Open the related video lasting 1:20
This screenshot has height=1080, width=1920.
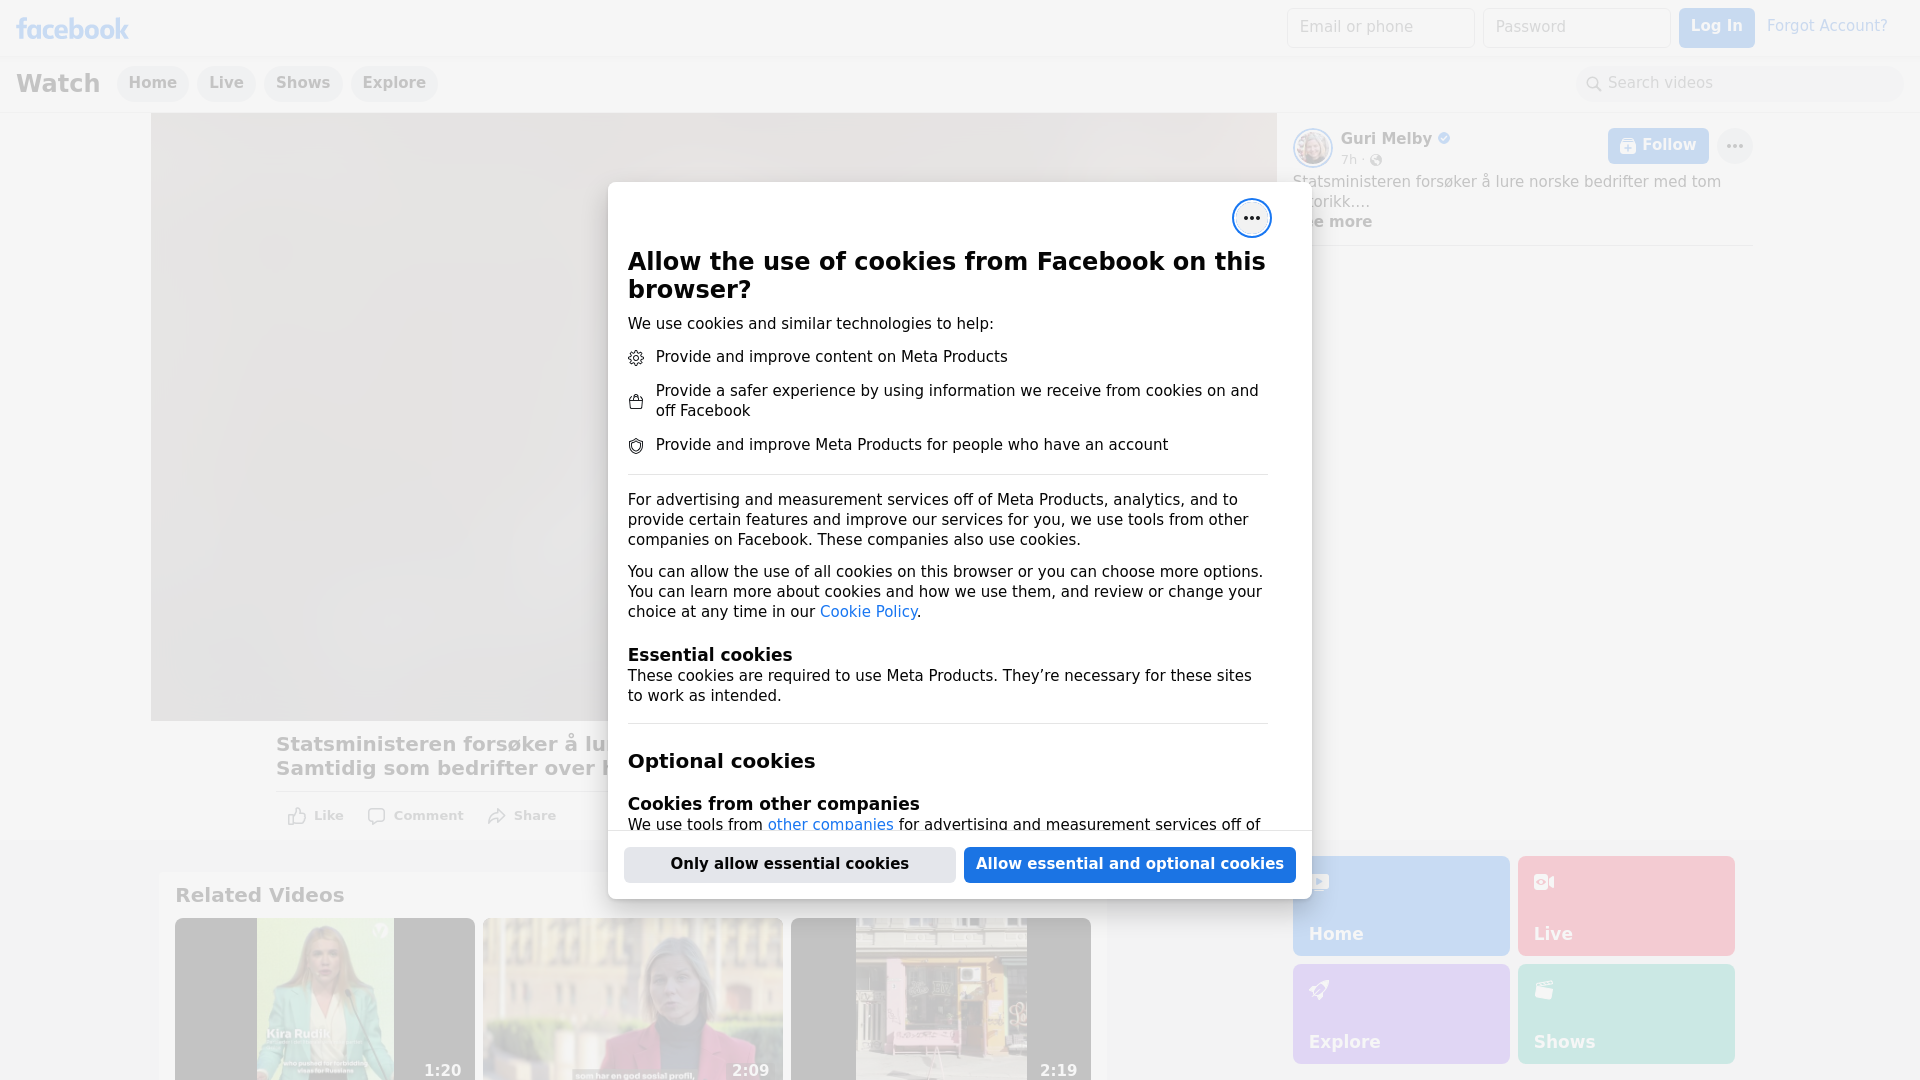(x=325, y=999)
